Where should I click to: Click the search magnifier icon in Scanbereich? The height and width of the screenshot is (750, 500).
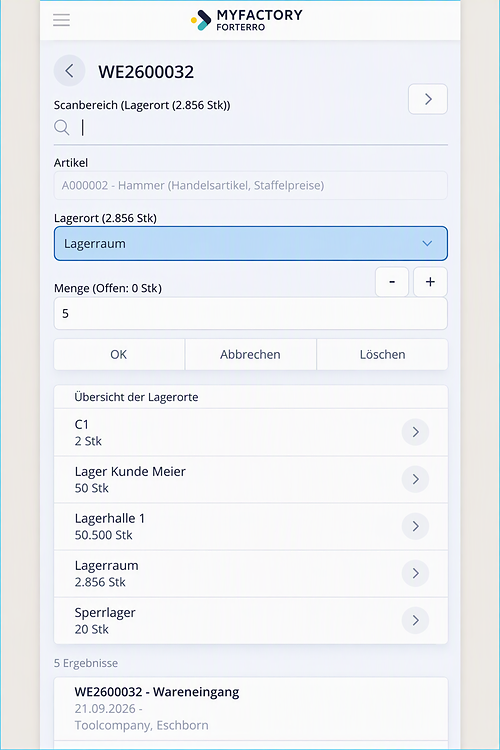(x=62, y=128)
